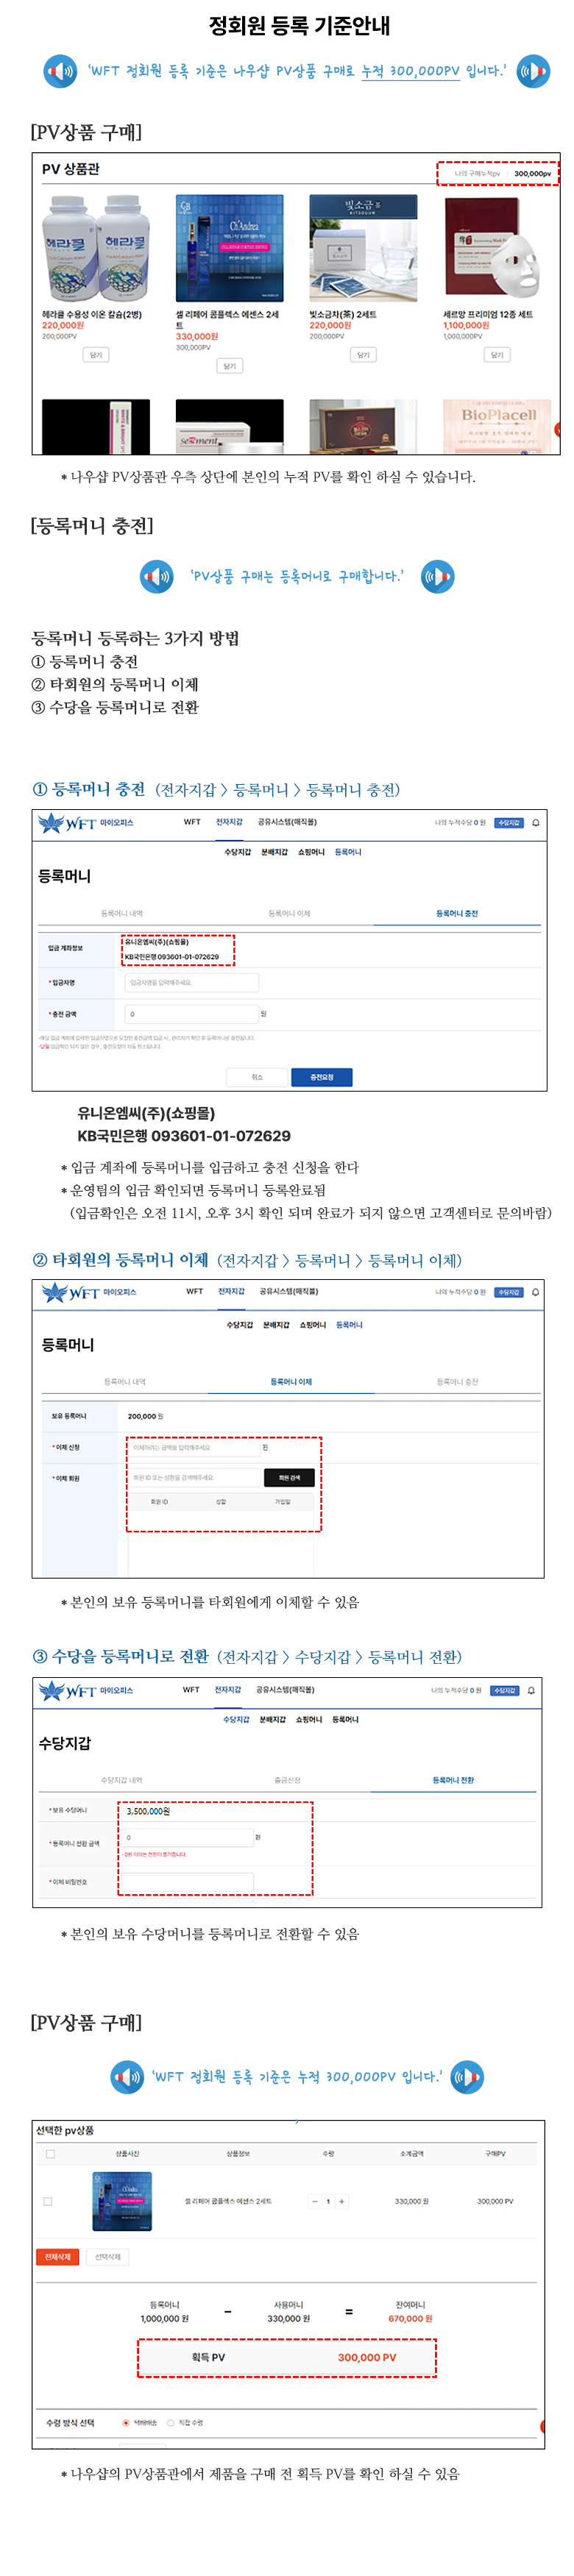Click the 취소 button on the 등록머니 충전 form
This screenshot has width=574, height=2576.
pos(257,1077)
